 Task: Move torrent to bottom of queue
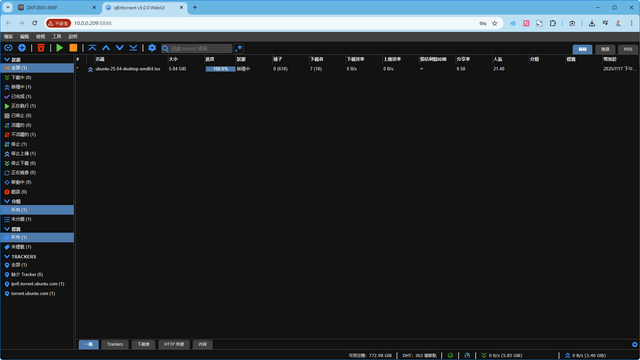tap(133, 48)
